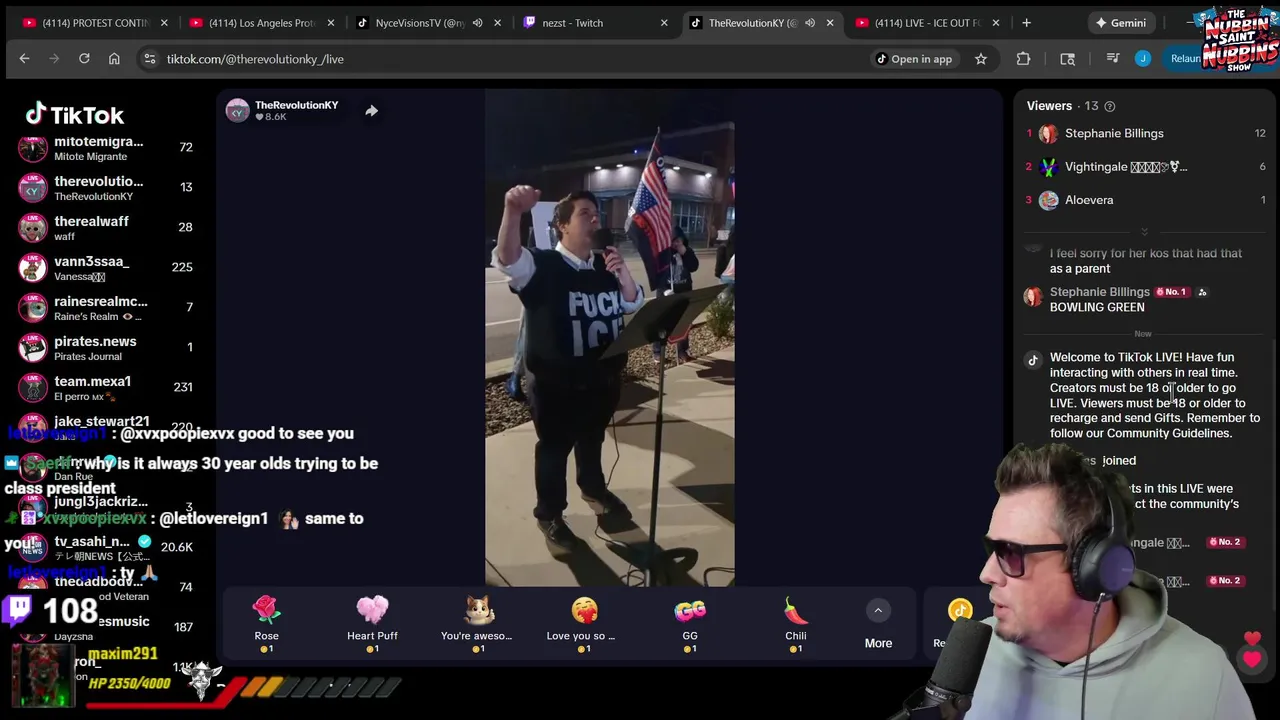Click the TikTok logo

coord(75,114)
